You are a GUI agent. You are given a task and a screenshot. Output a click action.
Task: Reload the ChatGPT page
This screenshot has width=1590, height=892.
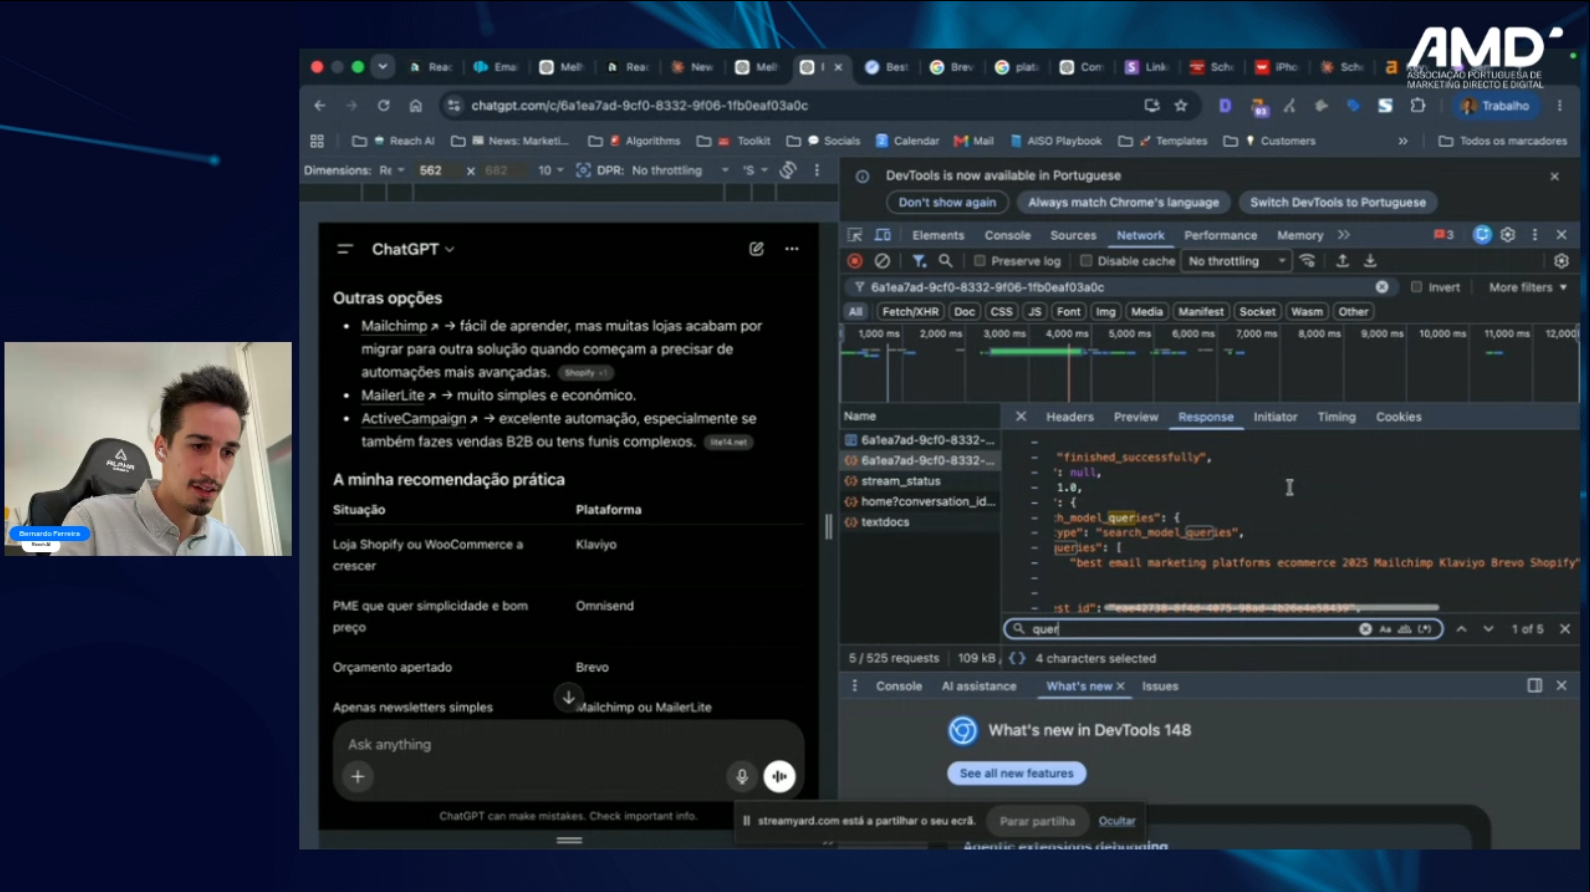[384, 105]
